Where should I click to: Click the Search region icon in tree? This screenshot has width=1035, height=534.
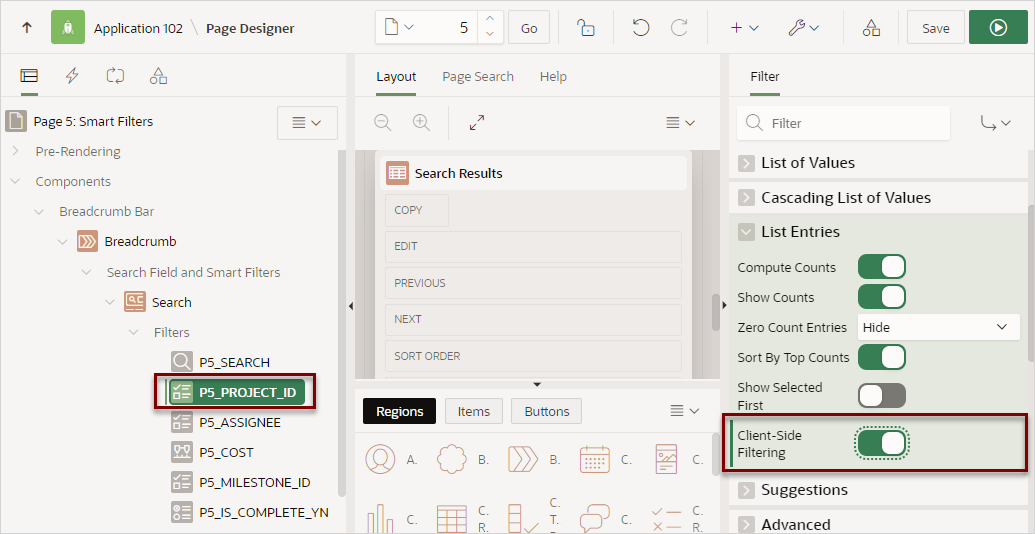pos(135,302)
